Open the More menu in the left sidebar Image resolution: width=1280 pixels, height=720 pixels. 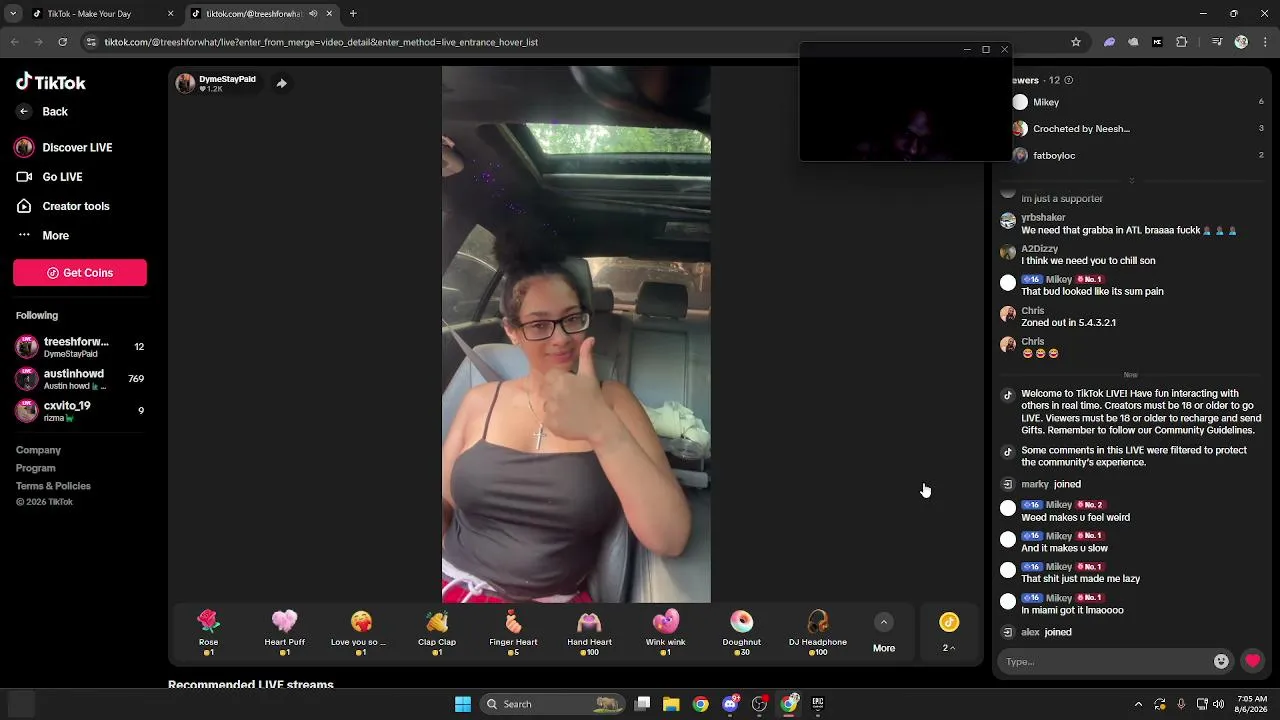[43, 235]
